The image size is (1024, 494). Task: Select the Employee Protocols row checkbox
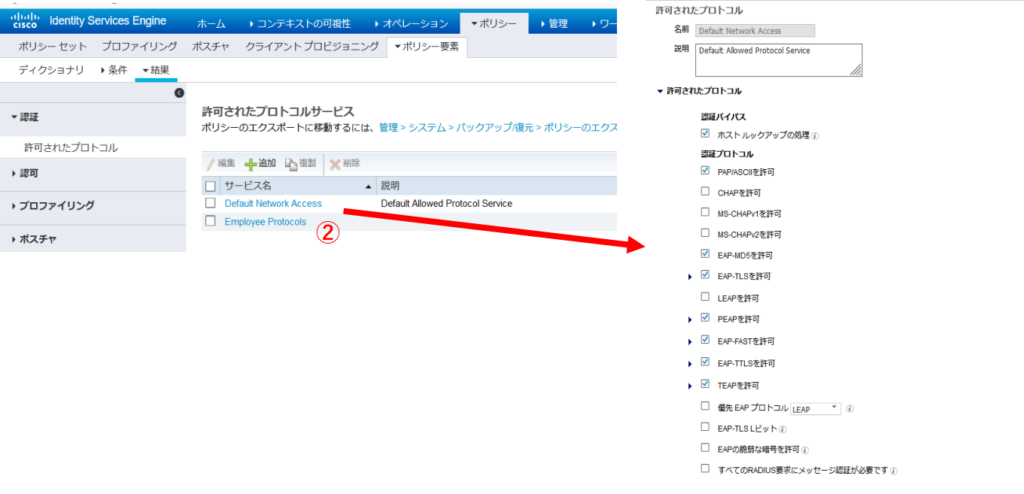tap(210, 221)
